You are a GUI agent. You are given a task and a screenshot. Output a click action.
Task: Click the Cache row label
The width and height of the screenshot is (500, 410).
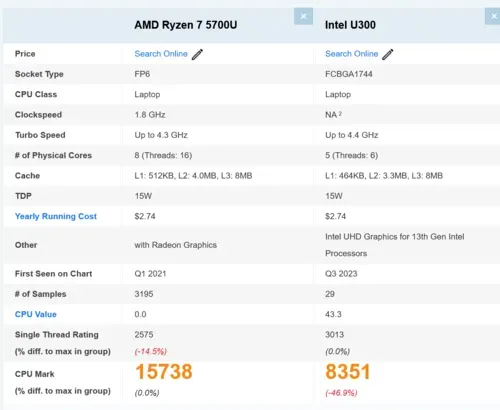coord(27,176)
